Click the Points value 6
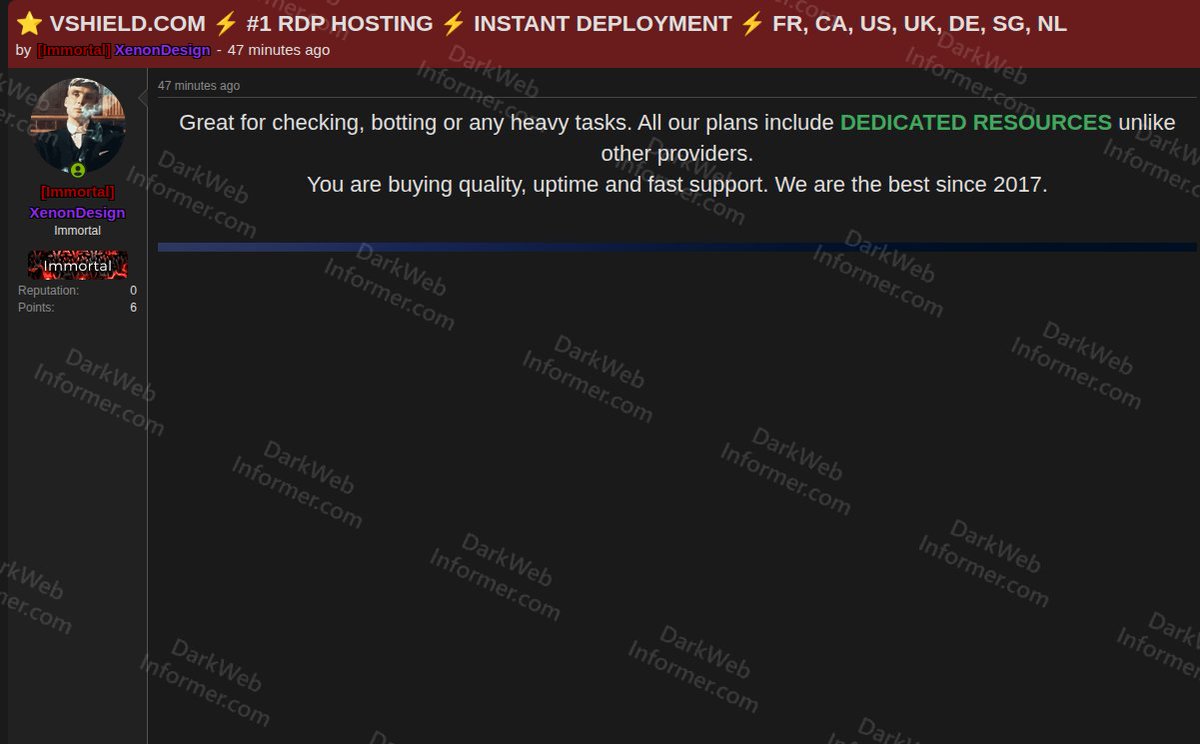This screenshot has height=744, width=1200. point(133,308)
